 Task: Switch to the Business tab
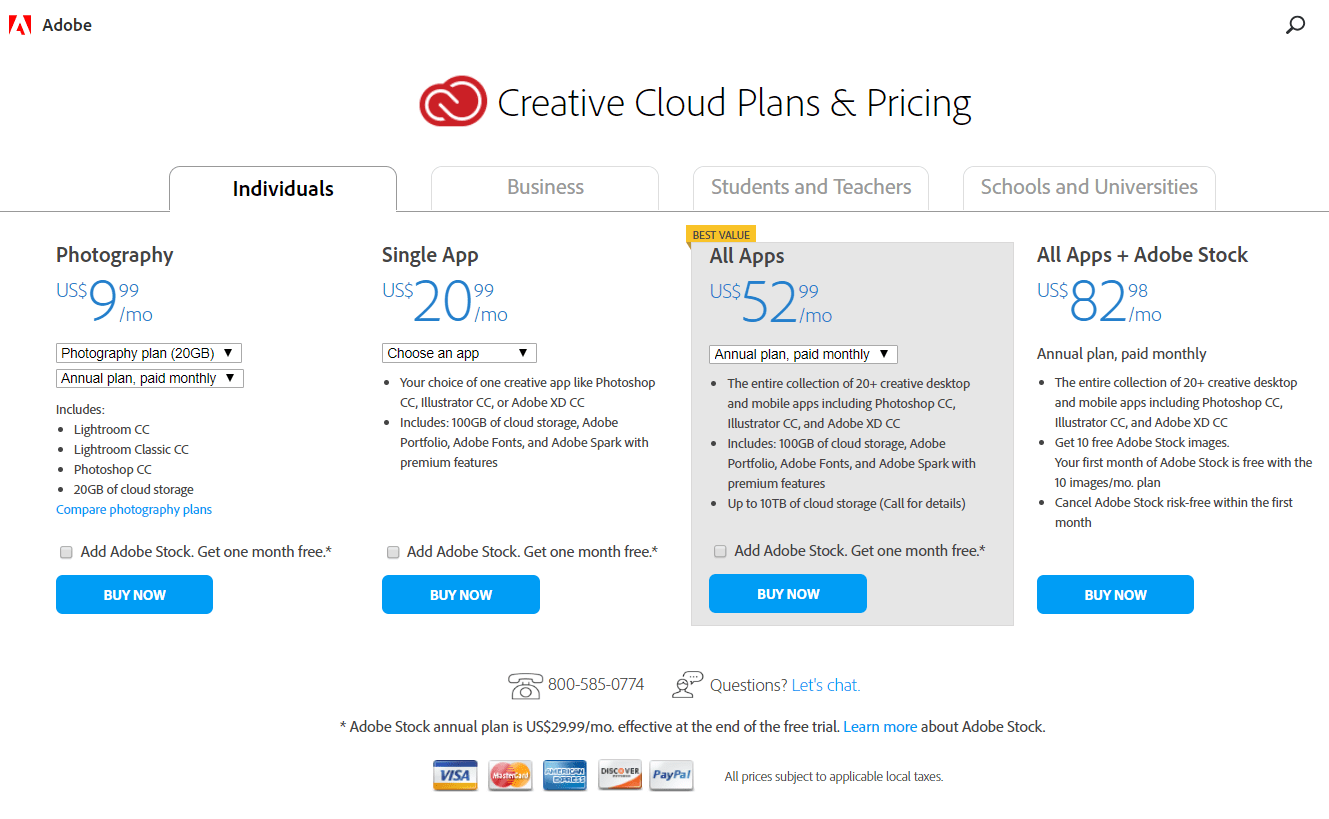(x=545, y=187)
